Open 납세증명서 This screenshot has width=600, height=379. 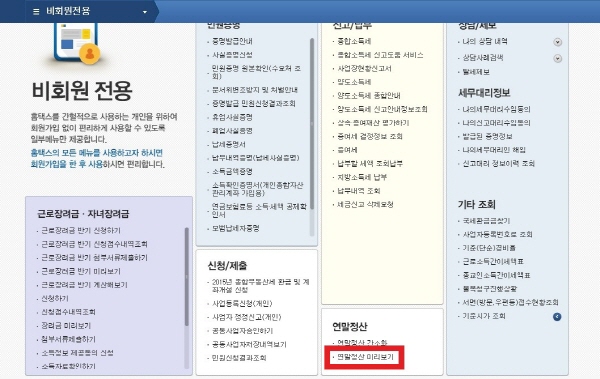click(x=229, y=144)
